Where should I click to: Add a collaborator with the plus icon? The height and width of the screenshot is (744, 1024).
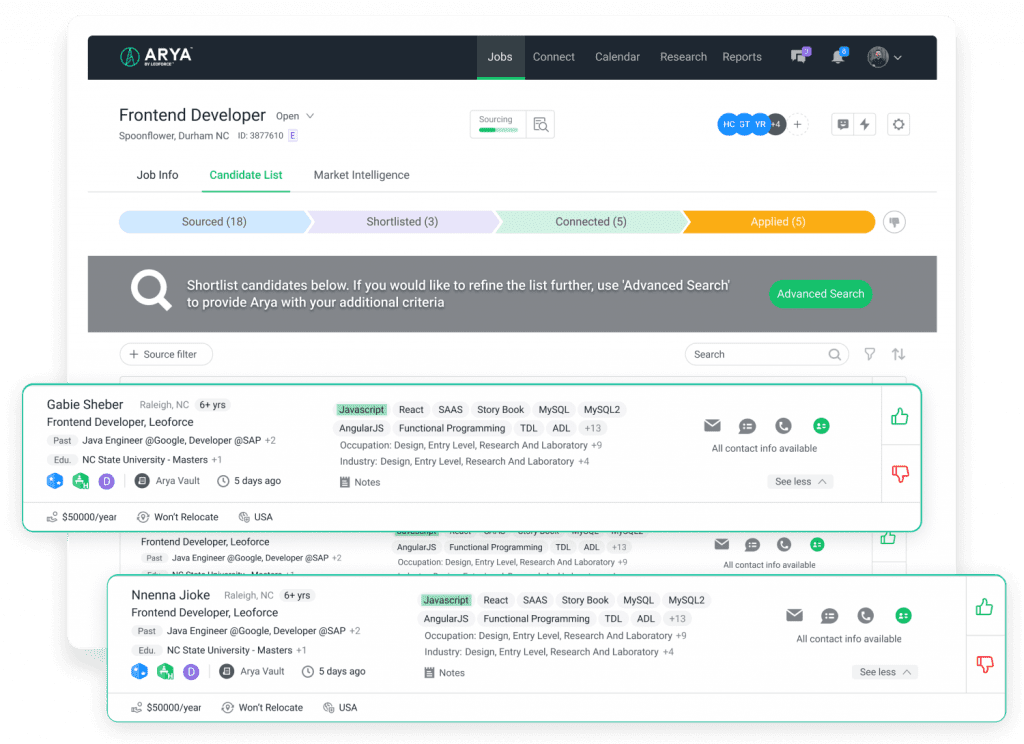tap(797, 124)
